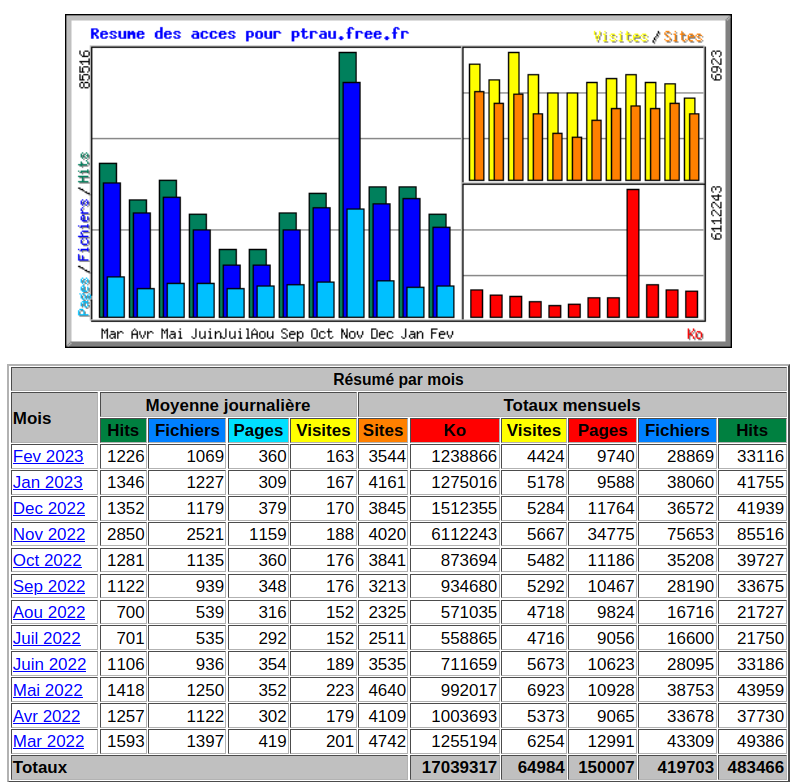808x782 pixels.
Task: Click the total Ko value 17039317
Action: click(x=459, y=768)
